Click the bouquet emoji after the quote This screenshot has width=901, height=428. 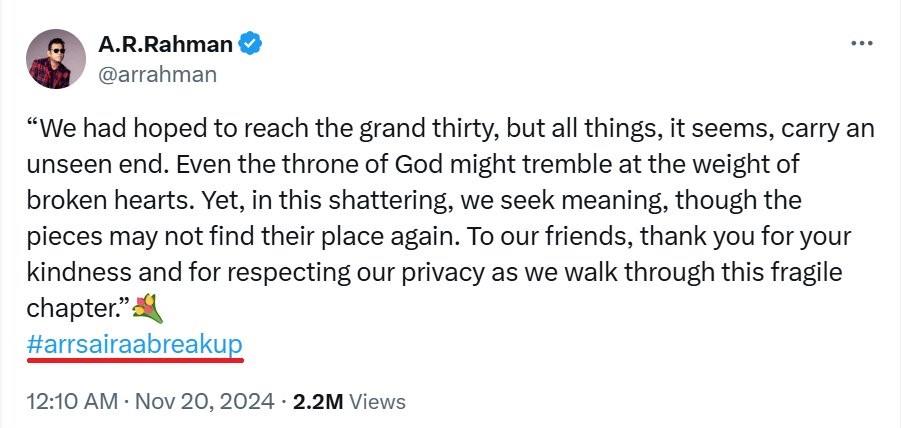pos(148,309)
